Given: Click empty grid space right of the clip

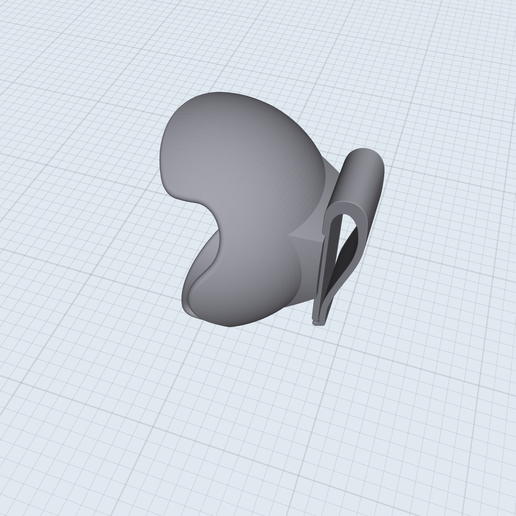Looking at the screenshot, I should [450, 233].
